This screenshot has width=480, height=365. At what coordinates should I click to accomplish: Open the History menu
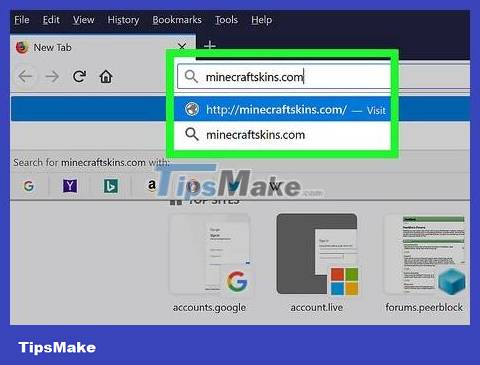(123, 20)
